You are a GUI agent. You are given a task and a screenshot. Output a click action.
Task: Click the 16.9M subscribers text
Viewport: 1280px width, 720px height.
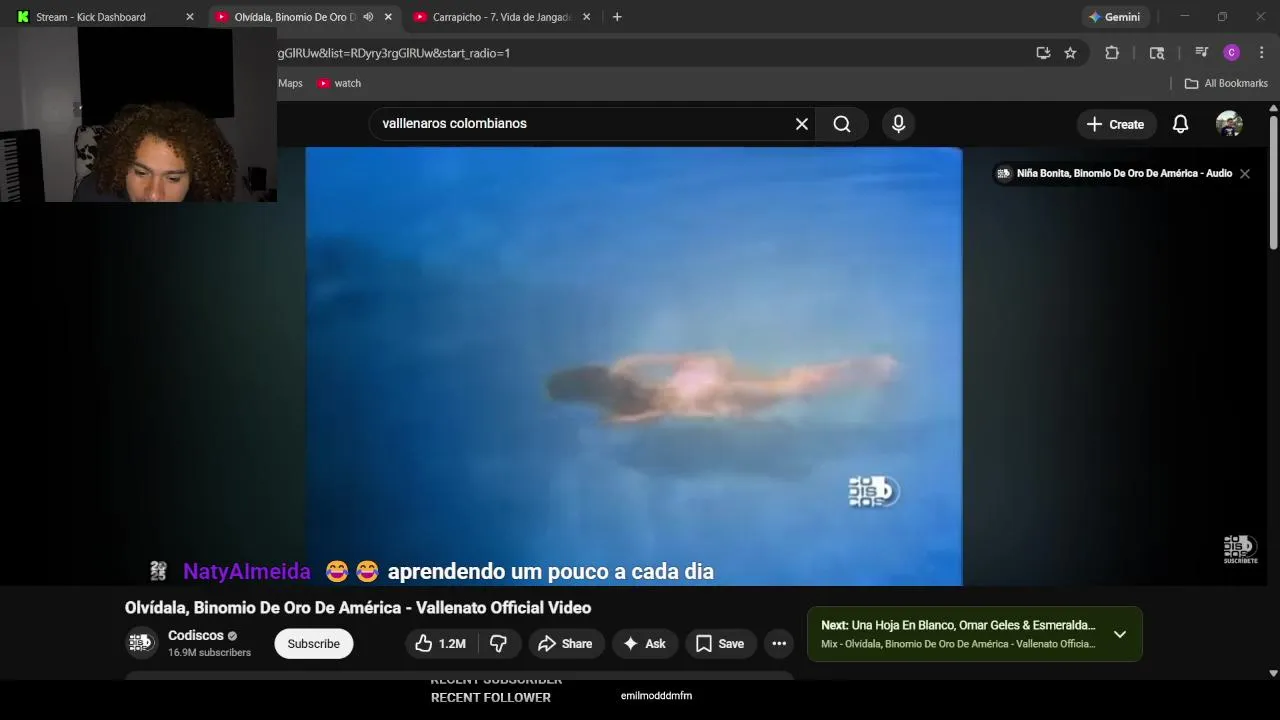(x=210, y=653)
